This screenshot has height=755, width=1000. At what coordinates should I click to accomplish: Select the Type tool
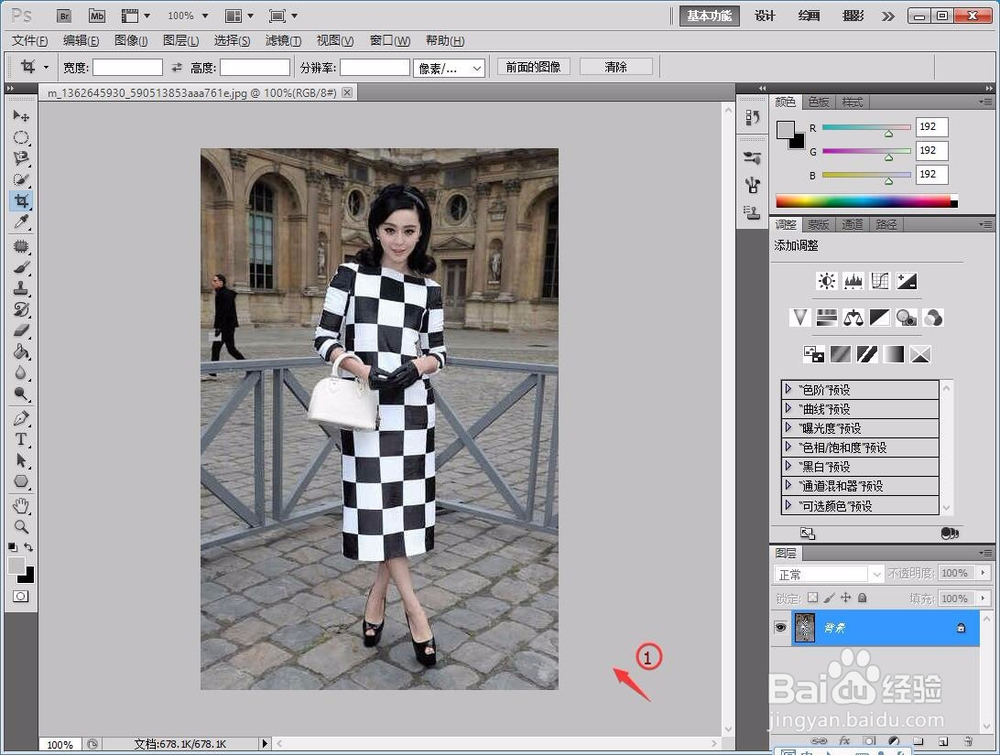coord(21,439)
